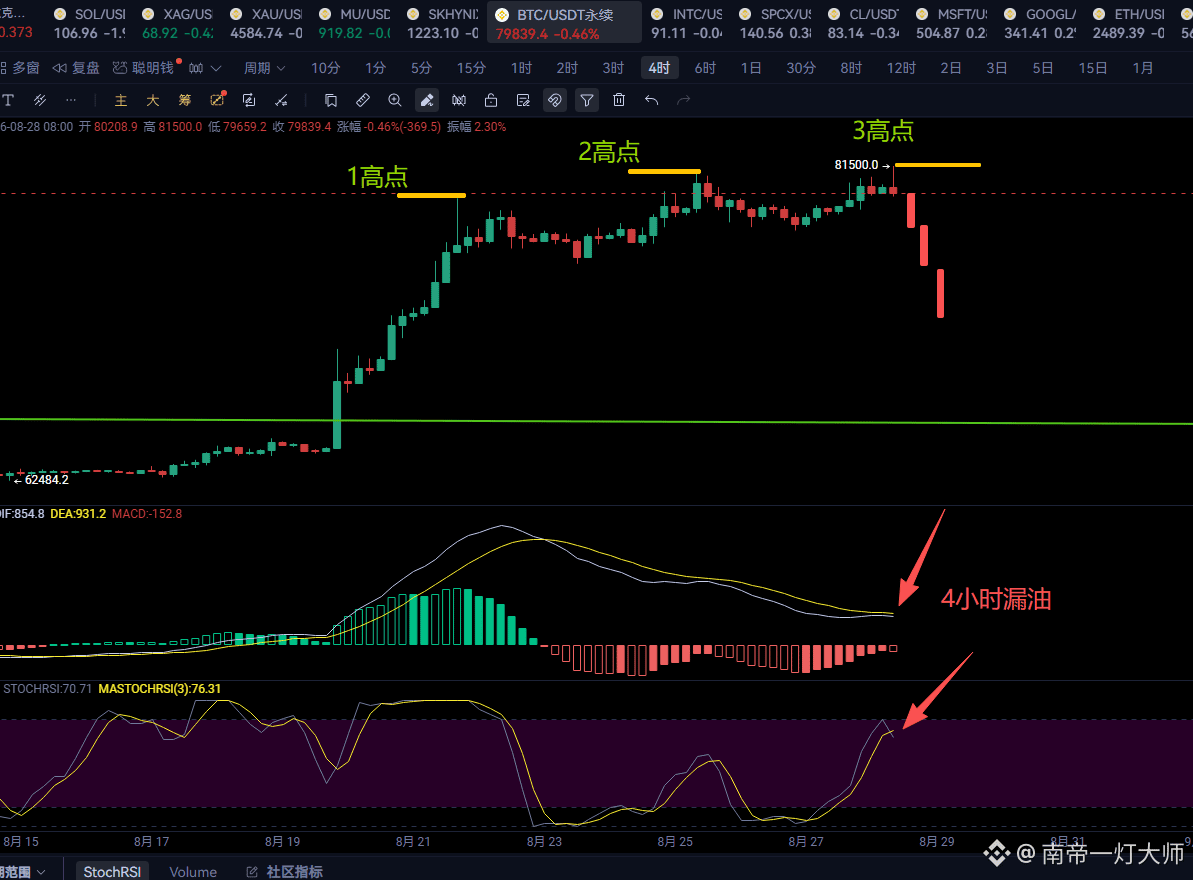Open the XAG/USD silver ticker tab
Screen dimensions: 1193x880
tap(178, 24)
